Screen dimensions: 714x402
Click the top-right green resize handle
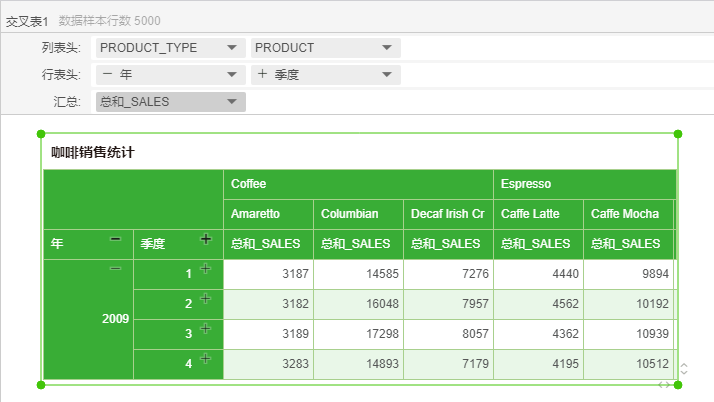(x=678, y=133)
